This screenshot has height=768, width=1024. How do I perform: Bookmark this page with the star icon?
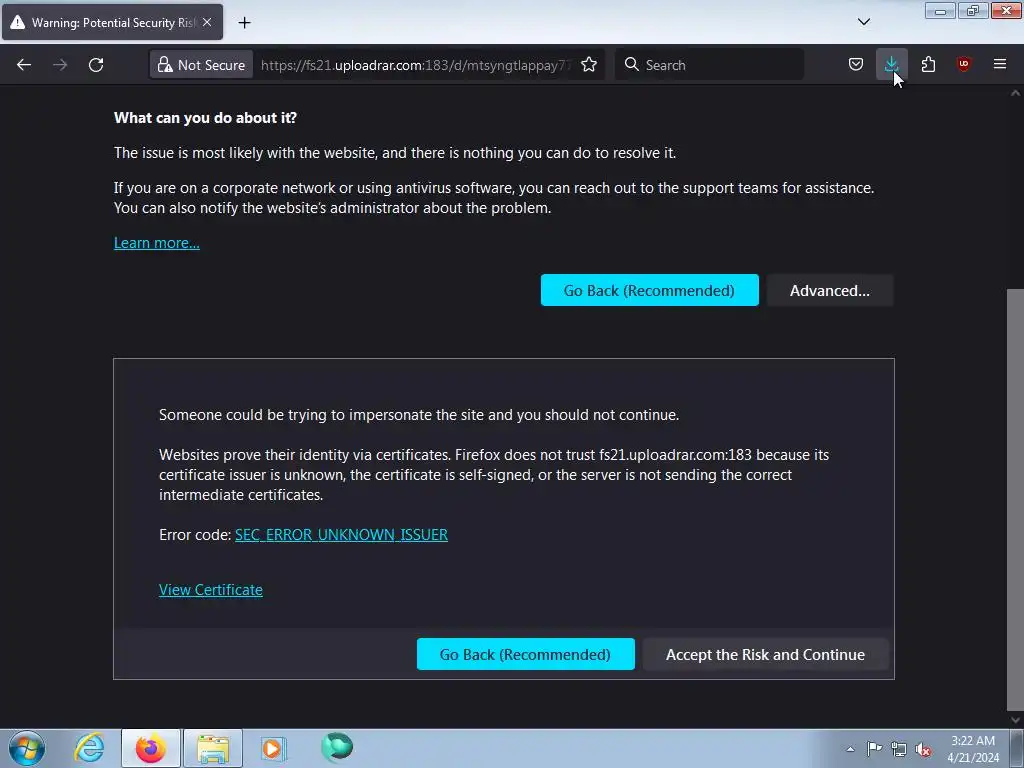[x=589, y=65]
